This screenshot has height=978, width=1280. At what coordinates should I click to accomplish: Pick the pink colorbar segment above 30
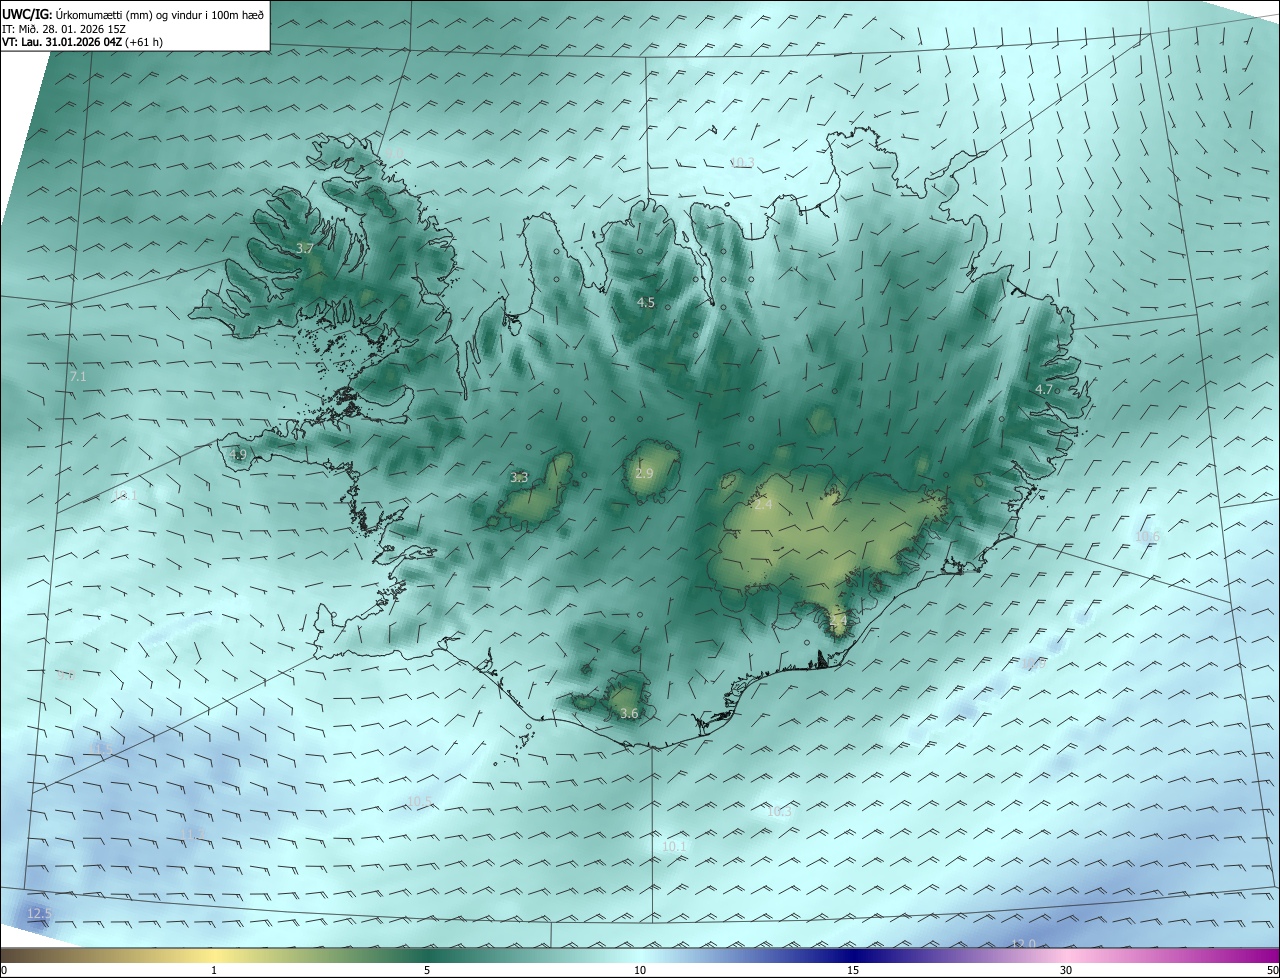tap(1066, 956)
